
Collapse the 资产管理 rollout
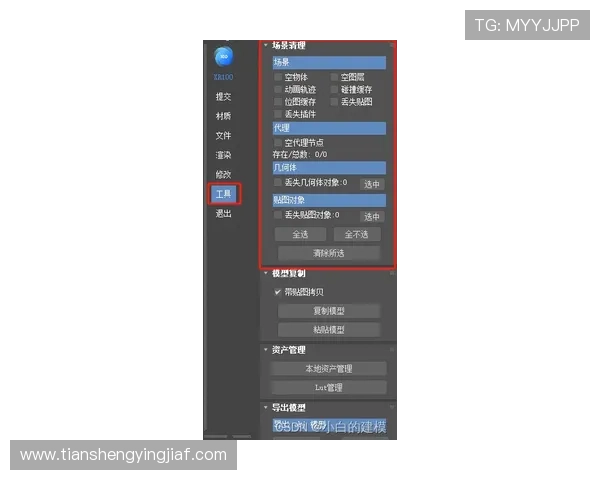click(266, 350)
